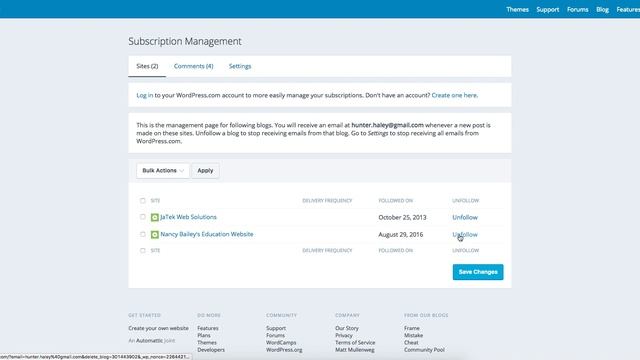This screenshot has height=360, width=640.
Task: Open footer WordCamps link
Action: (281, 343)
